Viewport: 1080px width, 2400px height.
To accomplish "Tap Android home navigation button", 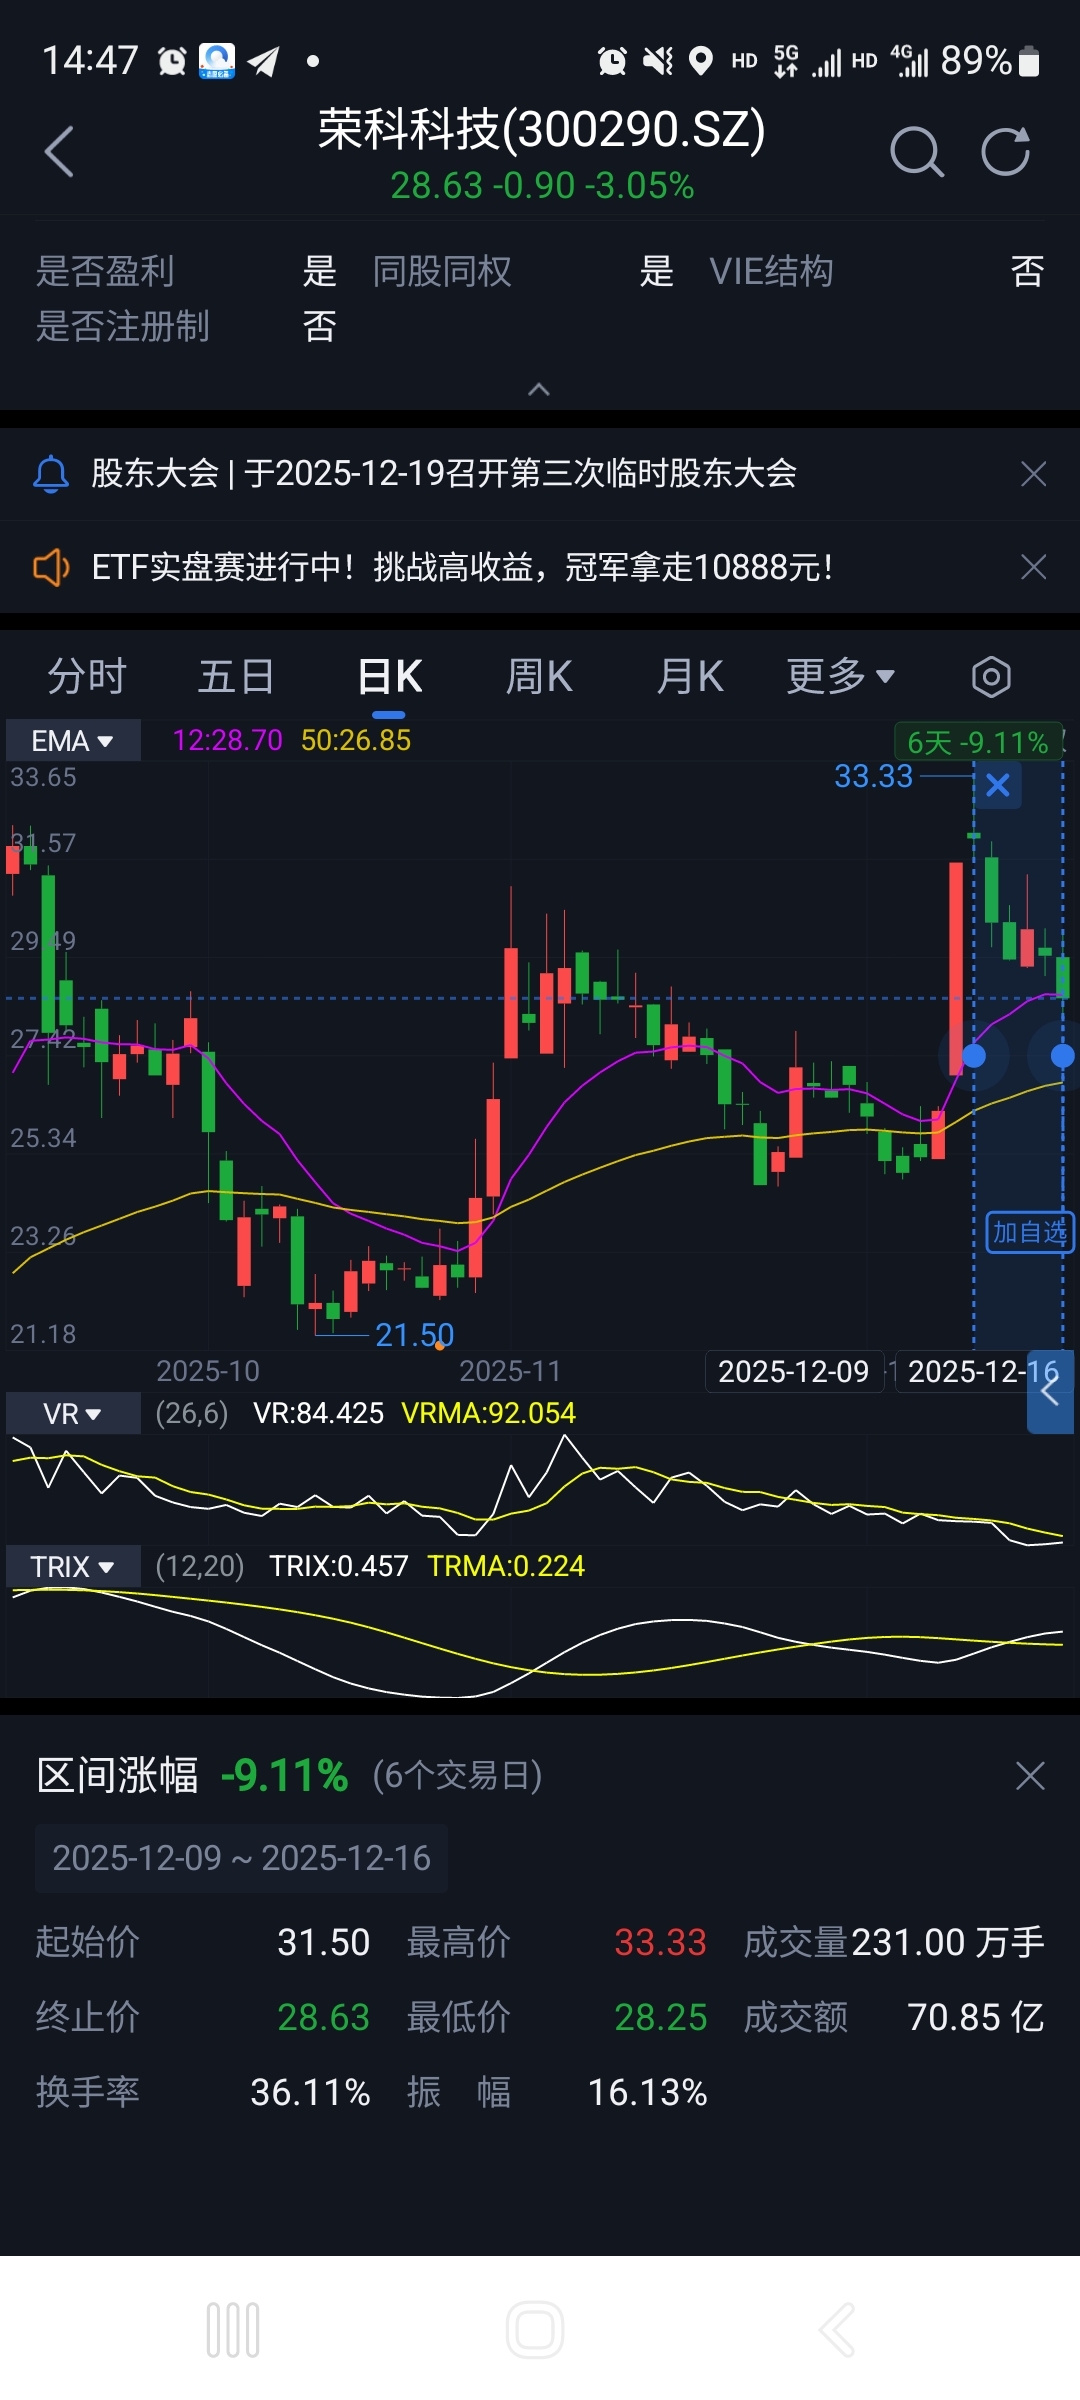I will point(535,2330).
